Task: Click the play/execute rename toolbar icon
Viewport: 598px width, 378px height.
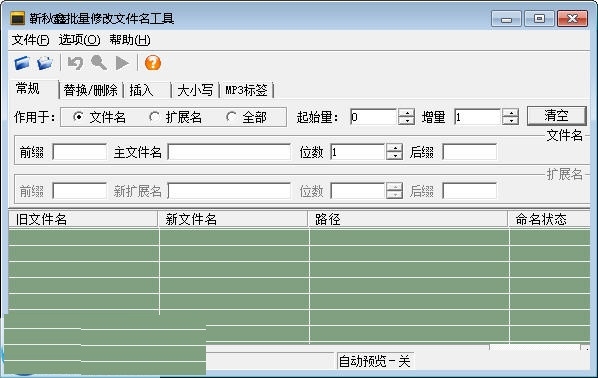Action: (122, 63)
